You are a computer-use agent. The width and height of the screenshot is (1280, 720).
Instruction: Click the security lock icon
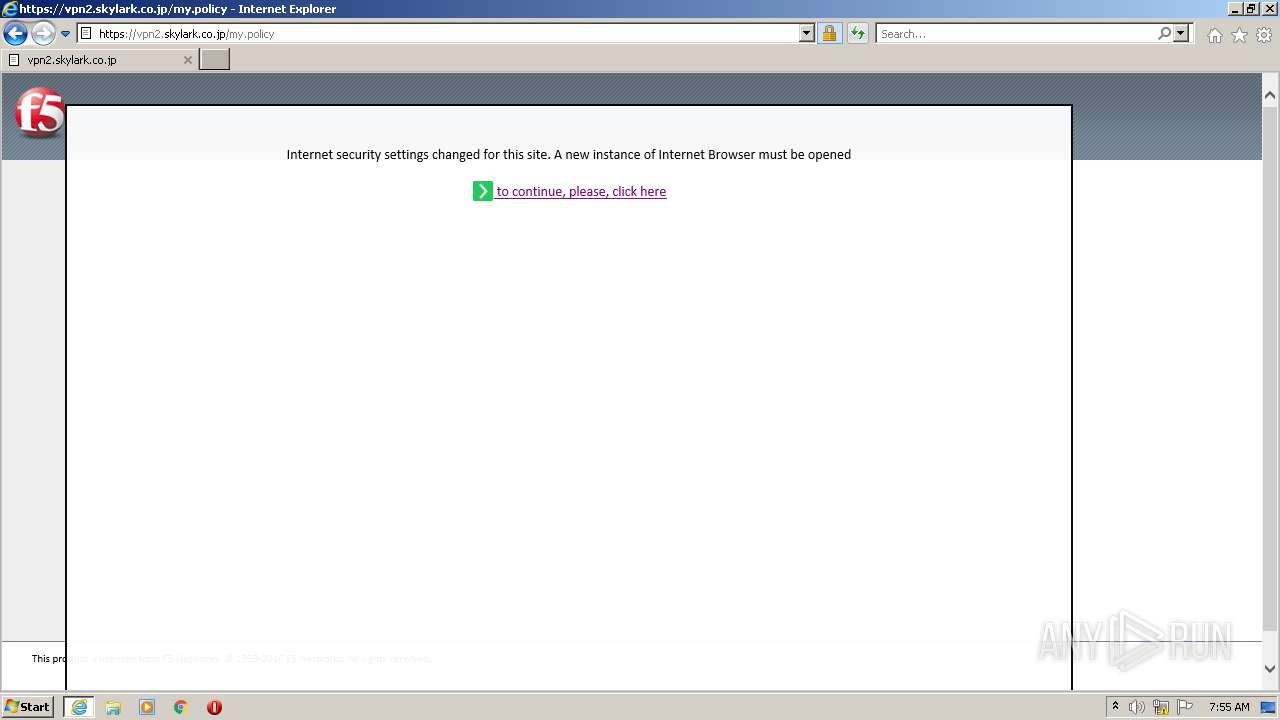[x=829, y=33]
